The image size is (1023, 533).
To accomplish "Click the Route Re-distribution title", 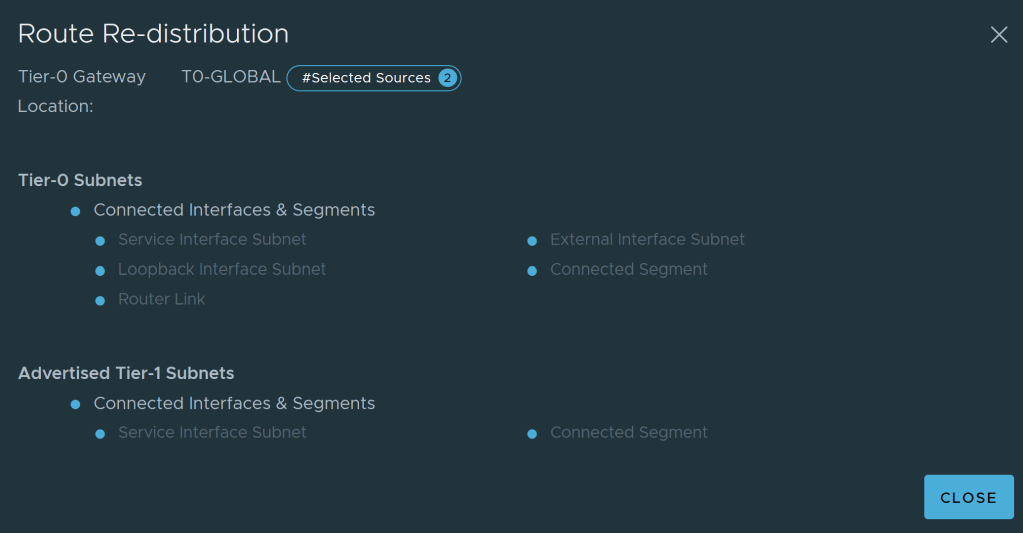I will tap(153, 34).
